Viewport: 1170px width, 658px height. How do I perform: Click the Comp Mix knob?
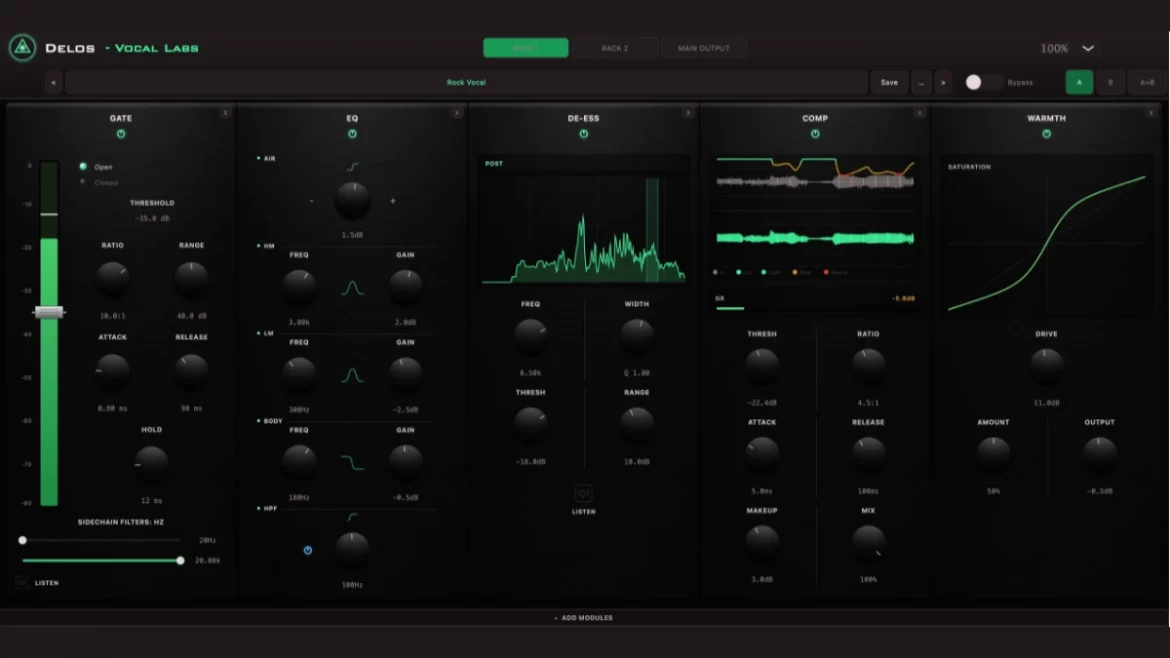pyautogui.click(x=868, y=542)
